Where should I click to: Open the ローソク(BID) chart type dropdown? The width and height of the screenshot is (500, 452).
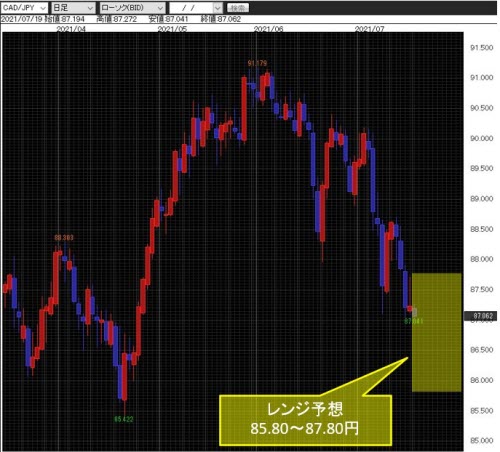(x=132, y=8)
